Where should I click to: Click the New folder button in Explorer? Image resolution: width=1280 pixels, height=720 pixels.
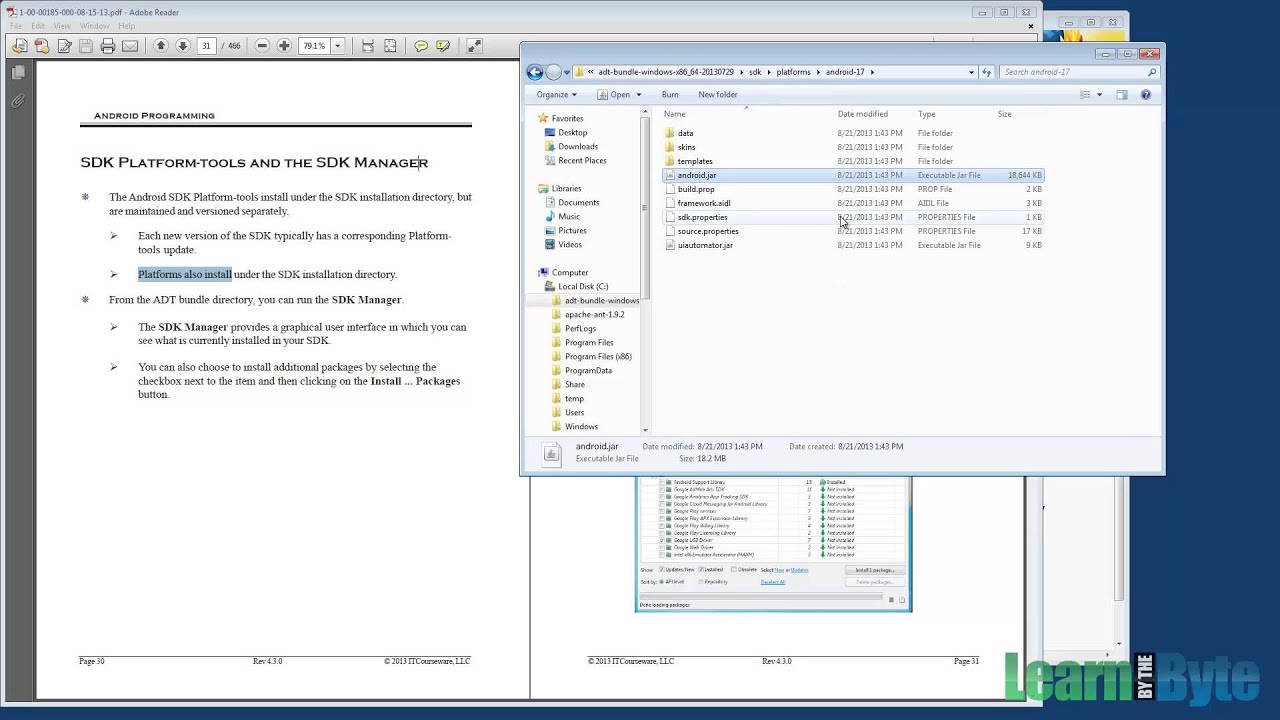pyautogui.click(x=718, y=95)
